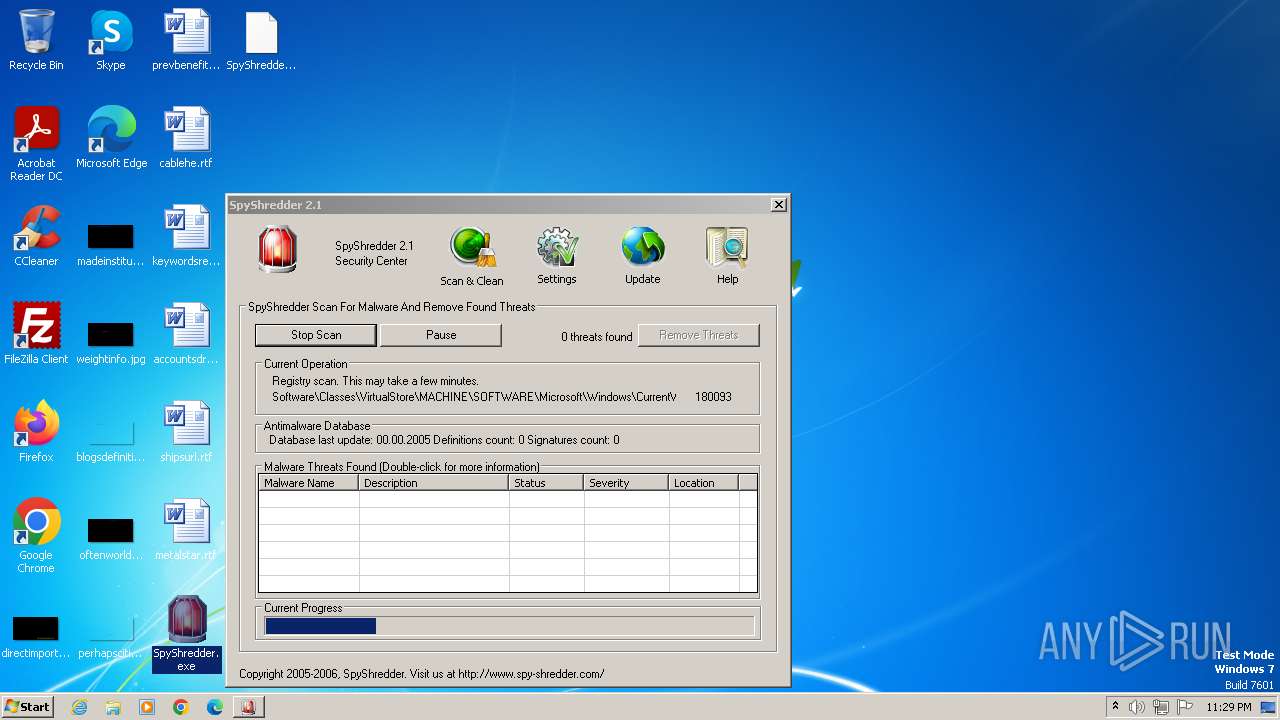Open the clock showing 11:29 PM
The image size is (1280, 720).
click(x=1229, y=707)
